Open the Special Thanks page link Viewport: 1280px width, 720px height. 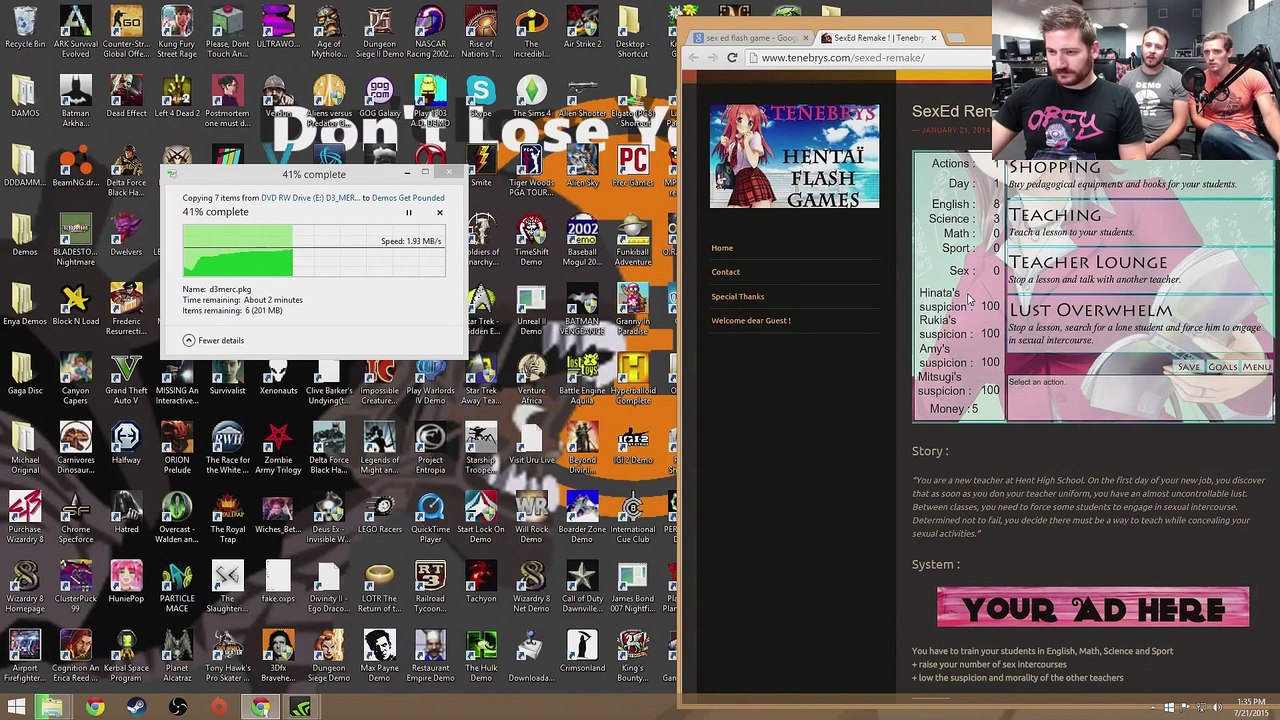coord(738,296)
